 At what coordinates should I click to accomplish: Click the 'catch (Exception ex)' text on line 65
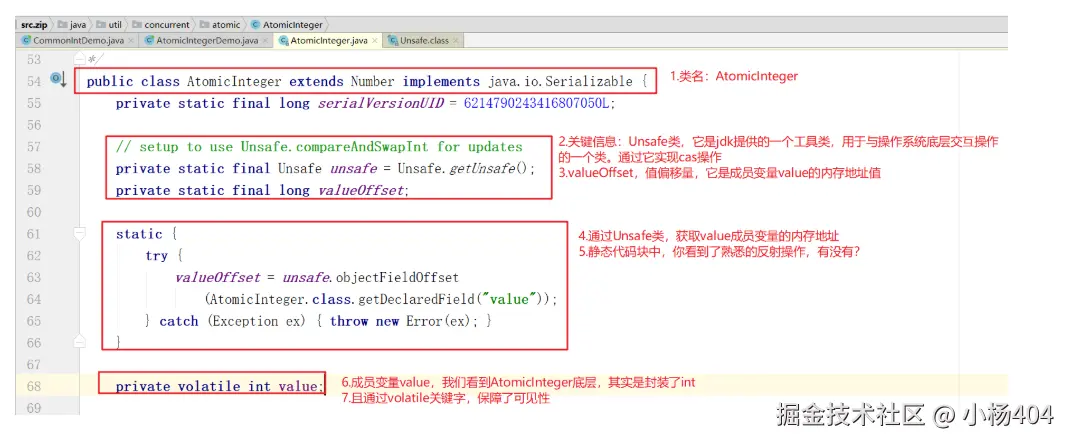tap(234, 321)
